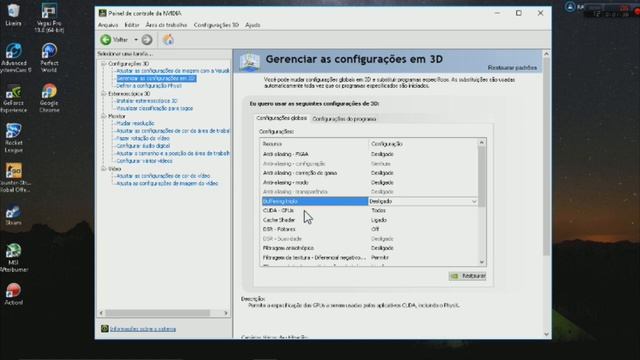The width and height of the screenshot is (640, 360).
Task: Collapse the Vídeo tree node
Action: tap(103, 169)
